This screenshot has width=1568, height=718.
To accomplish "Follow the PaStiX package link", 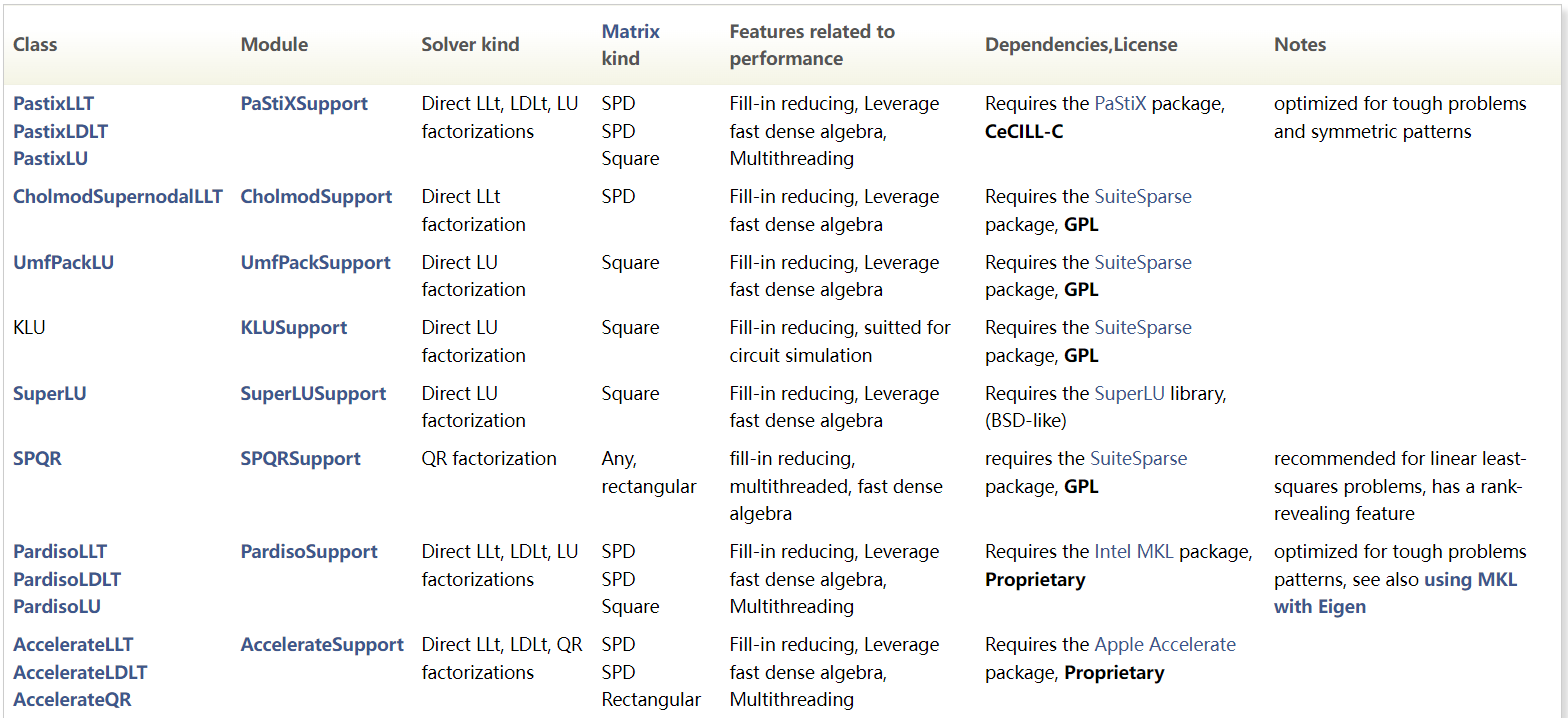I will (x=1121, y=103).
